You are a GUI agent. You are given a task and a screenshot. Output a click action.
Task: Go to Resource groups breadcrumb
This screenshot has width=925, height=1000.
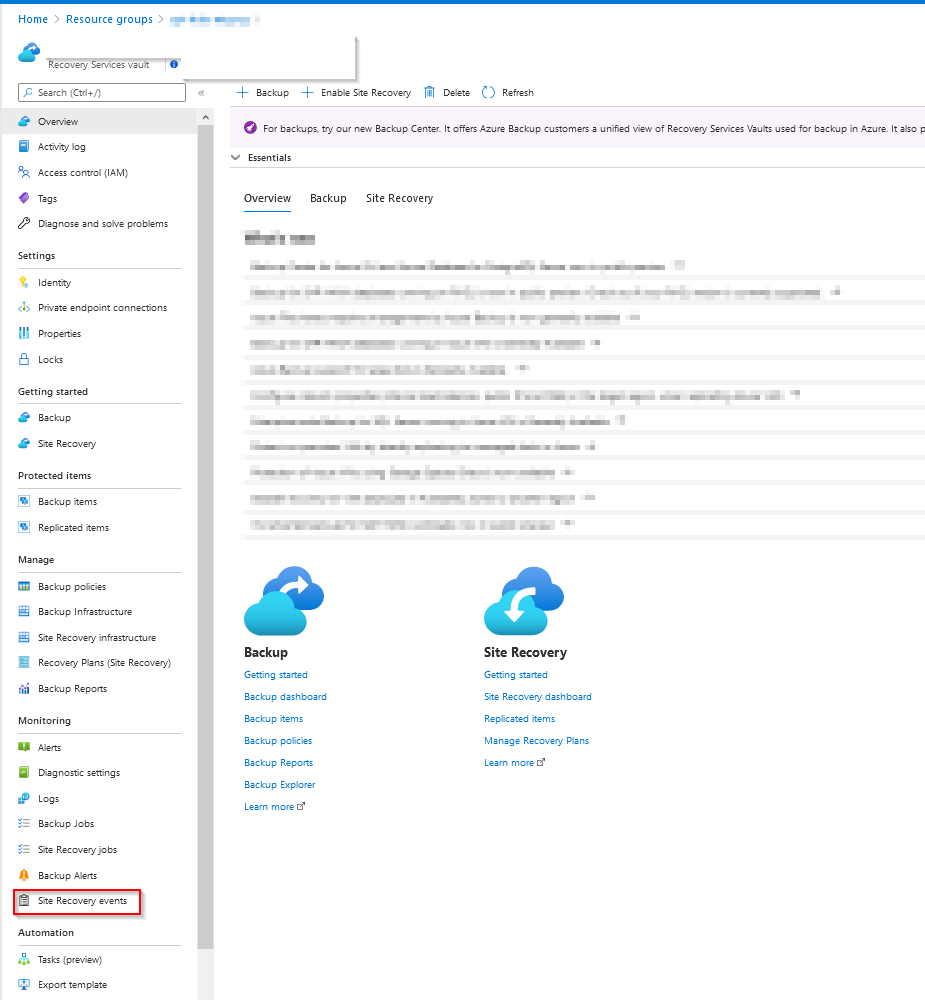click(109, 19)
